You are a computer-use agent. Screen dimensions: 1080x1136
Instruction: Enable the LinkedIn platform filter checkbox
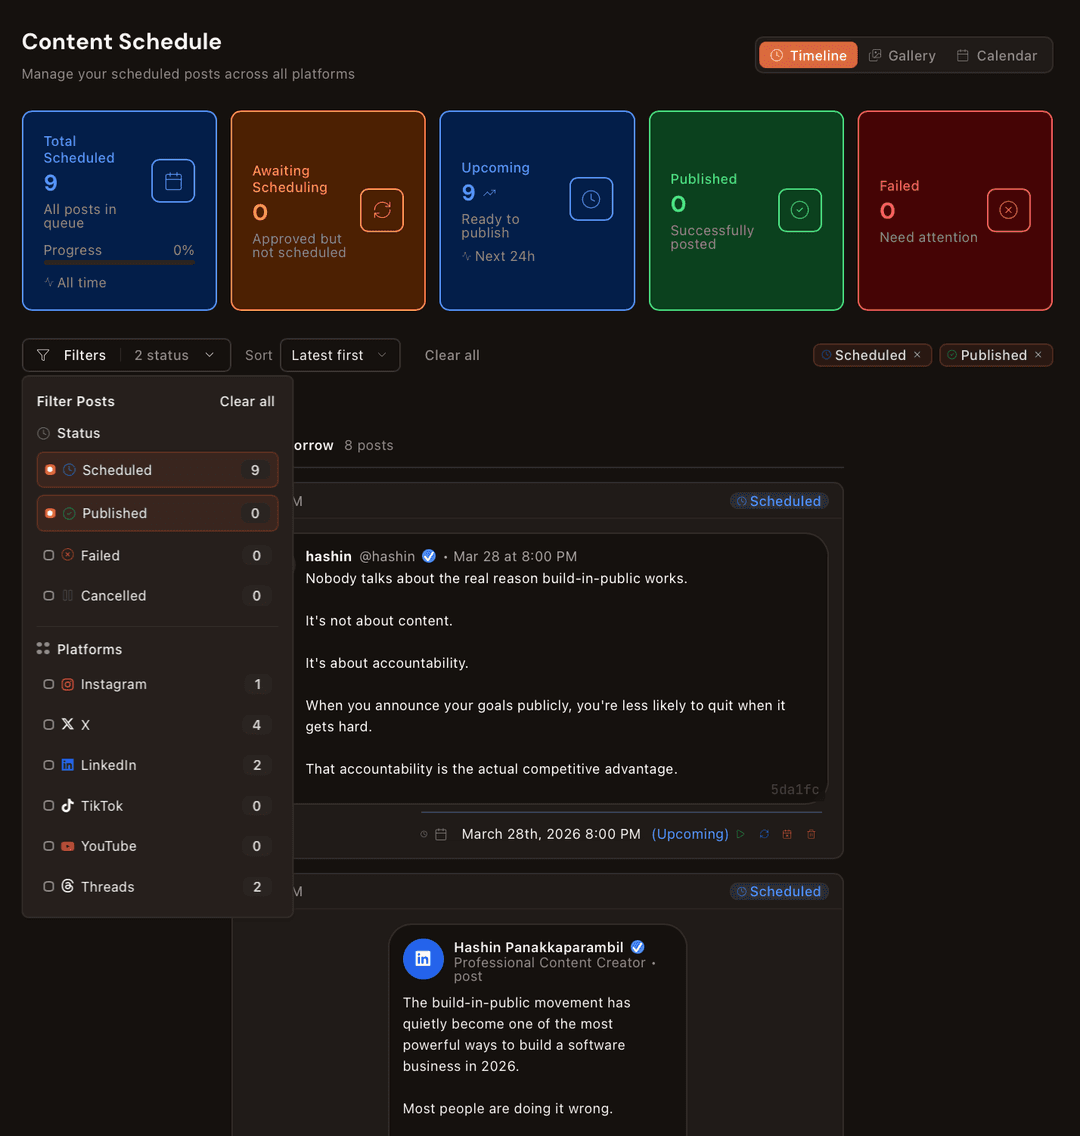[x=49, y=765]
